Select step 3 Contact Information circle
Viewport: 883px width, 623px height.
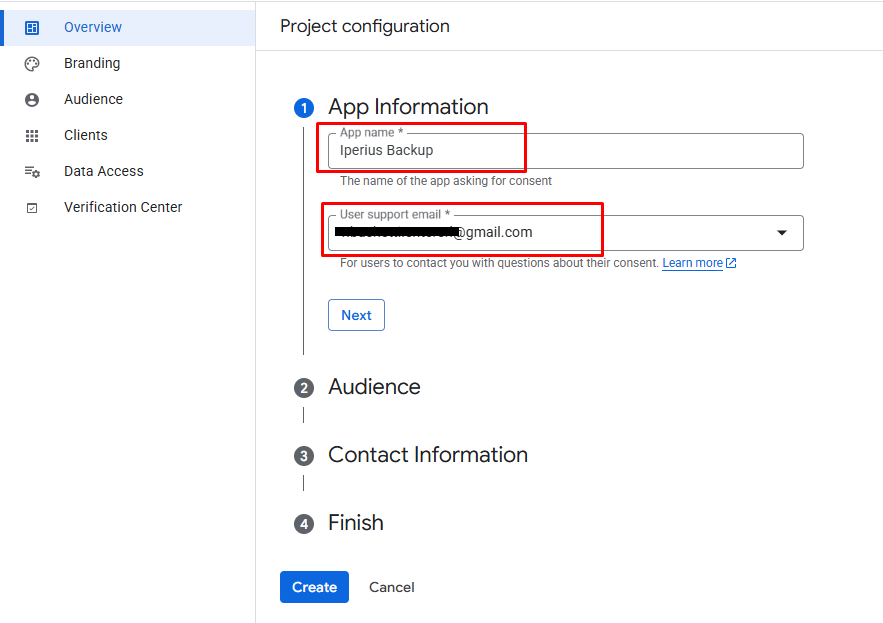coord(304,456)
